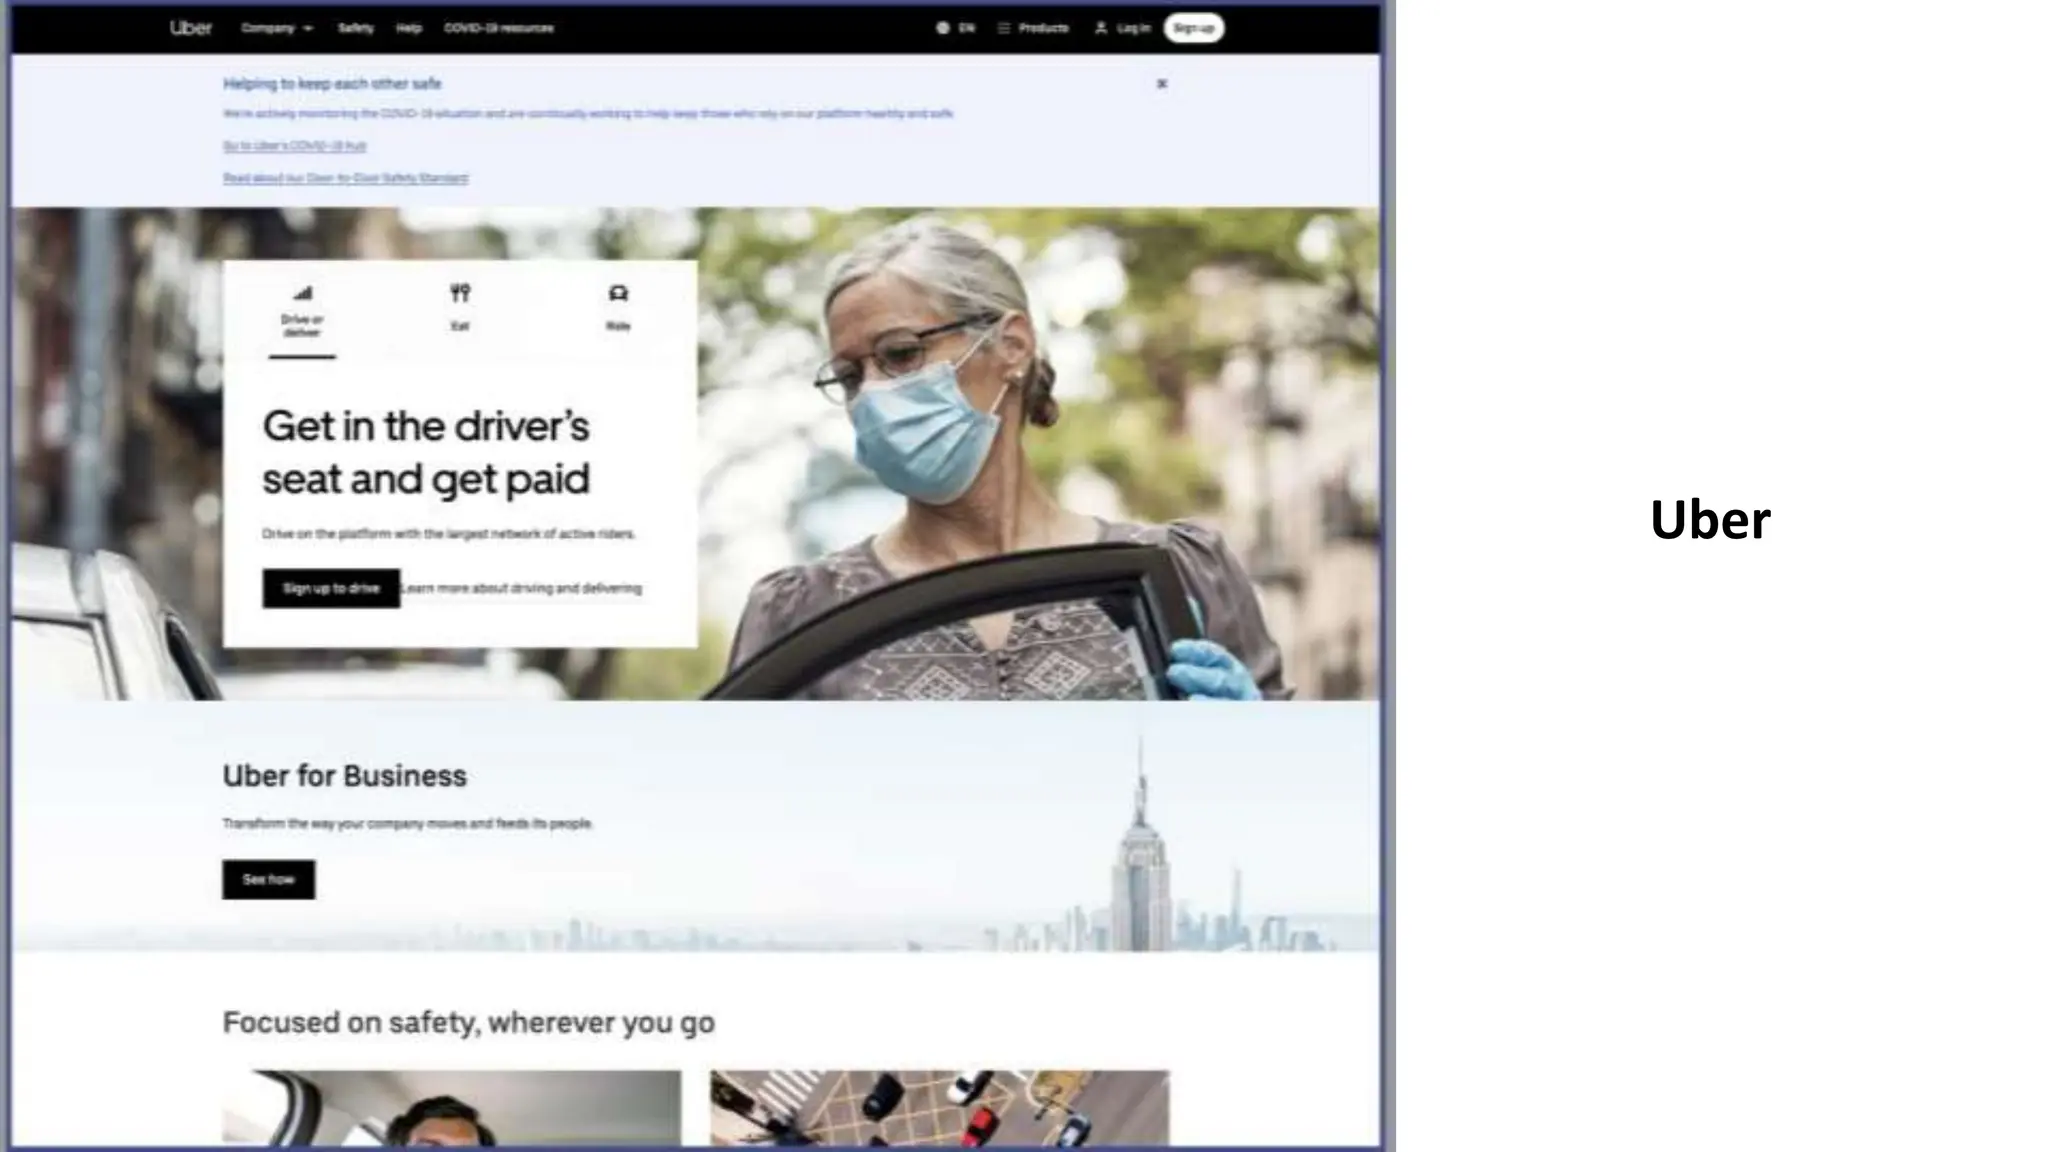Open the Help menu item

pyautogui.click(x=409, y=28)
